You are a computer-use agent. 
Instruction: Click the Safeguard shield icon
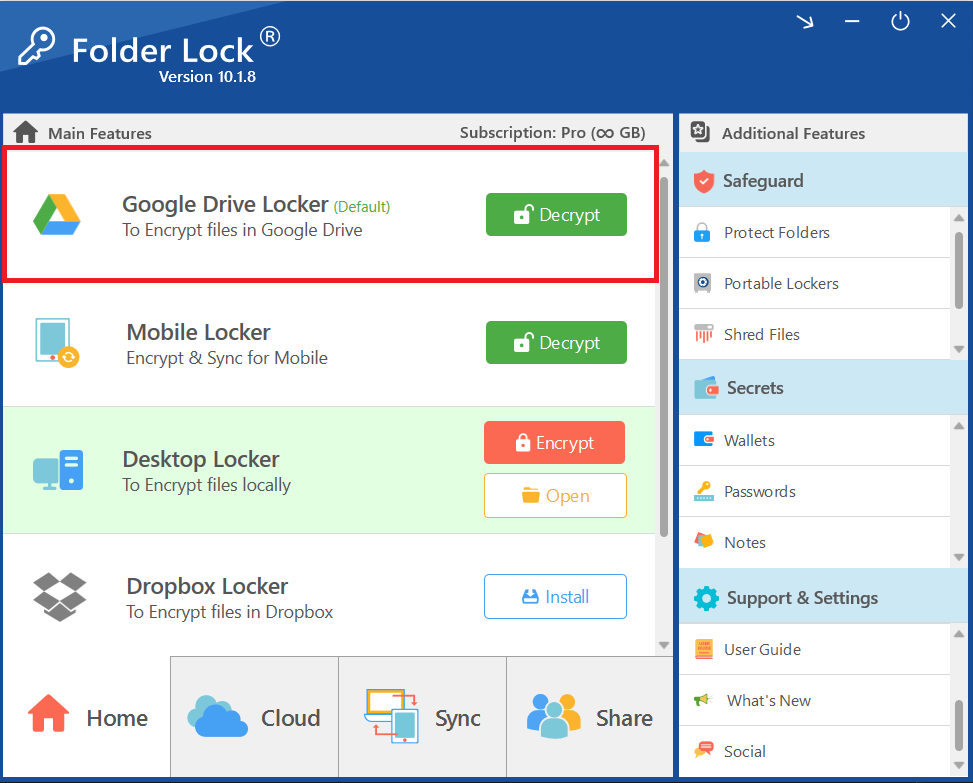(x=704, y=181)
